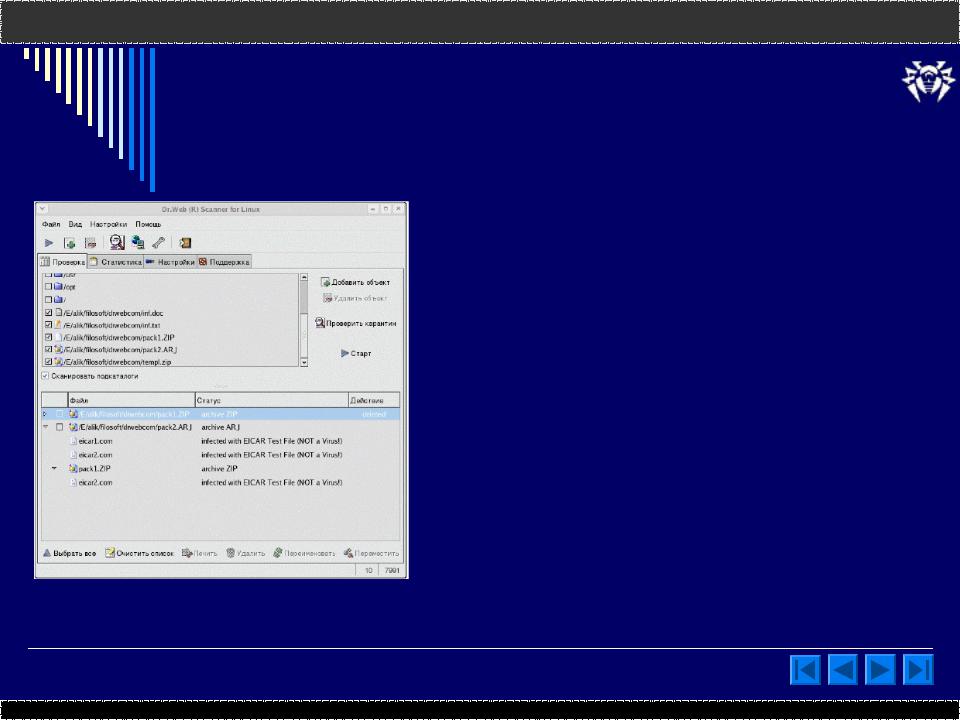Screen dimensions: 960x720
Task: Open the Настройки menu in the menu bar
Action: [x=108, y=225]
